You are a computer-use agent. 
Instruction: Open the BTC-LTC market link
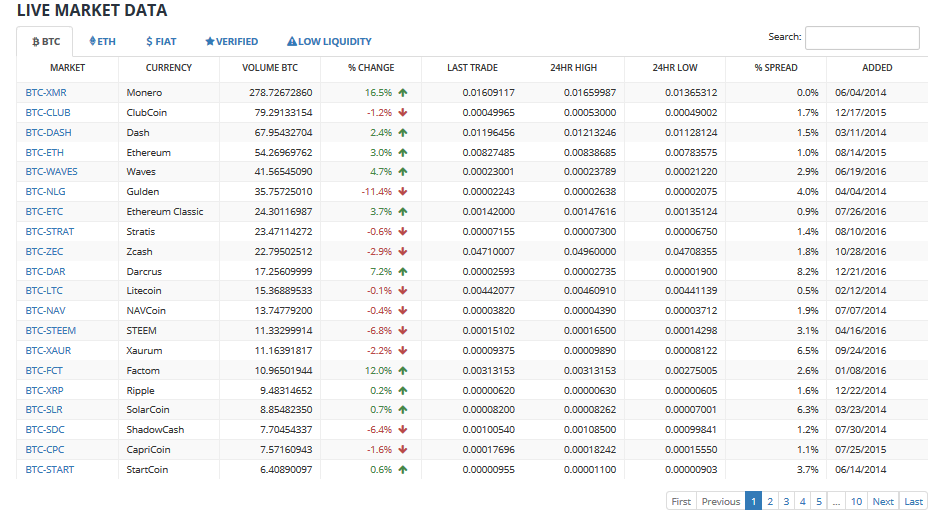click(44, 290)
